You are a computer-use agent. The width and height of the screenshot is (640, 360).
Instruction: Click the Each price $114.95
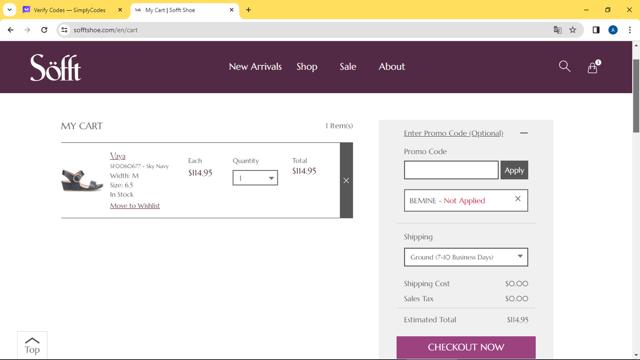coord(200,173)
